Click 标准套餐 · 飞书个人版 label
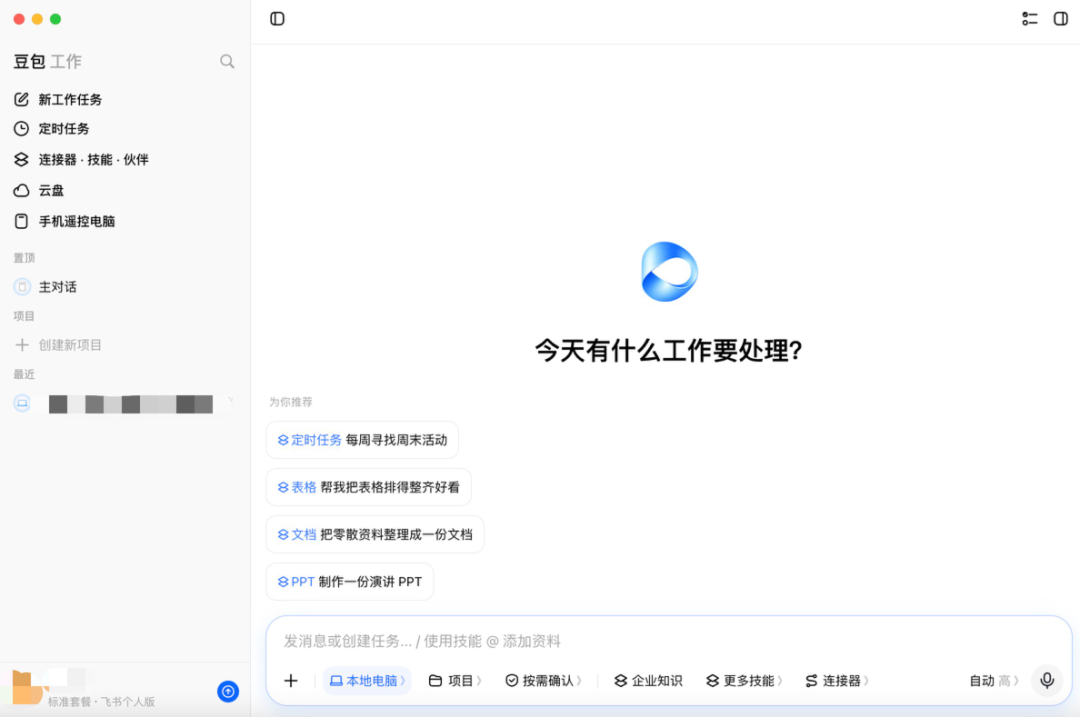The image size is (1080, 717). 101,701
